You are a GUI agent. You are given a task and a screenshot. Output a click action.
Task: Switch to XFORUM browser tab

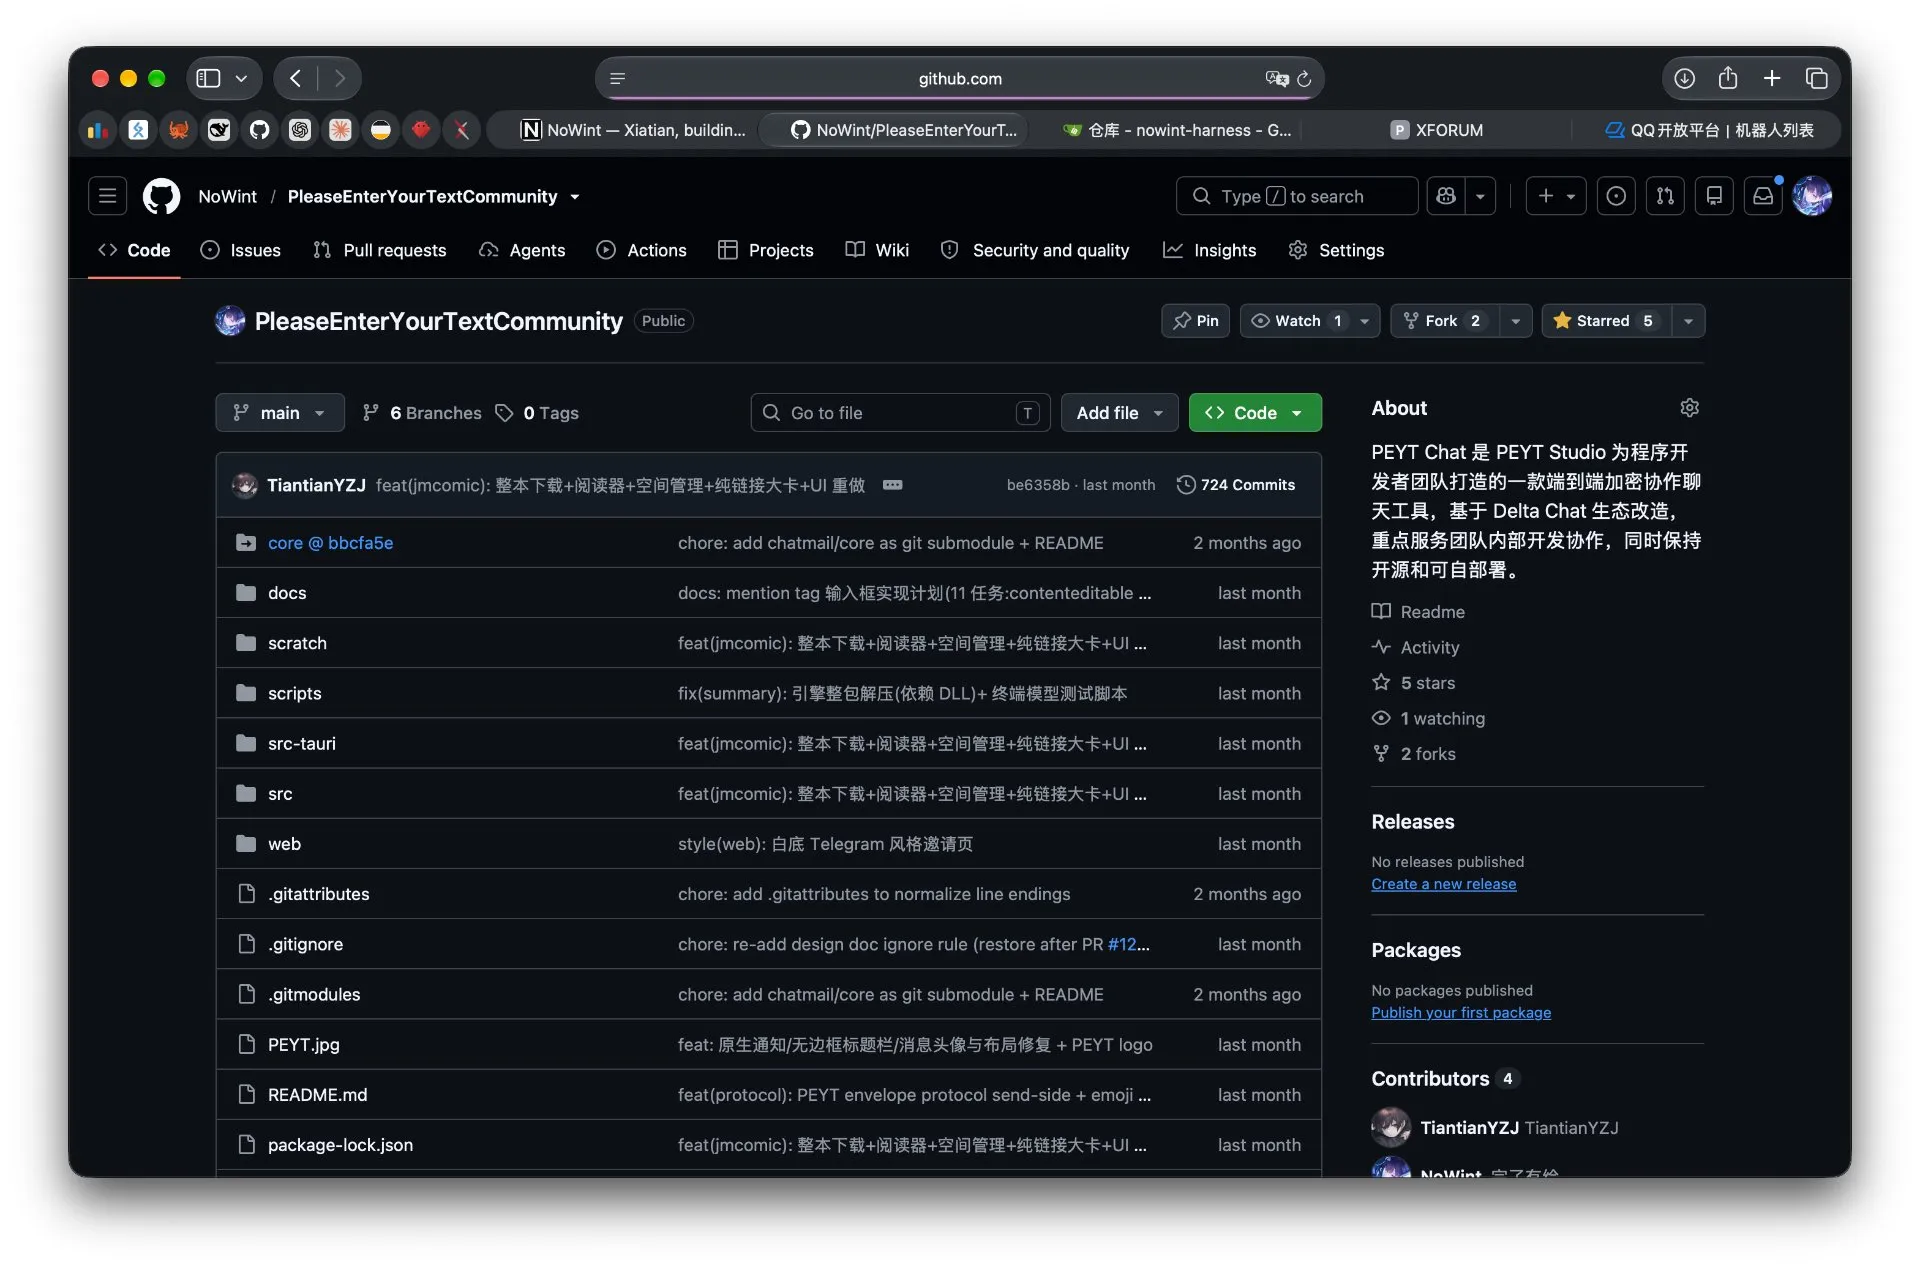[1437, 130]
